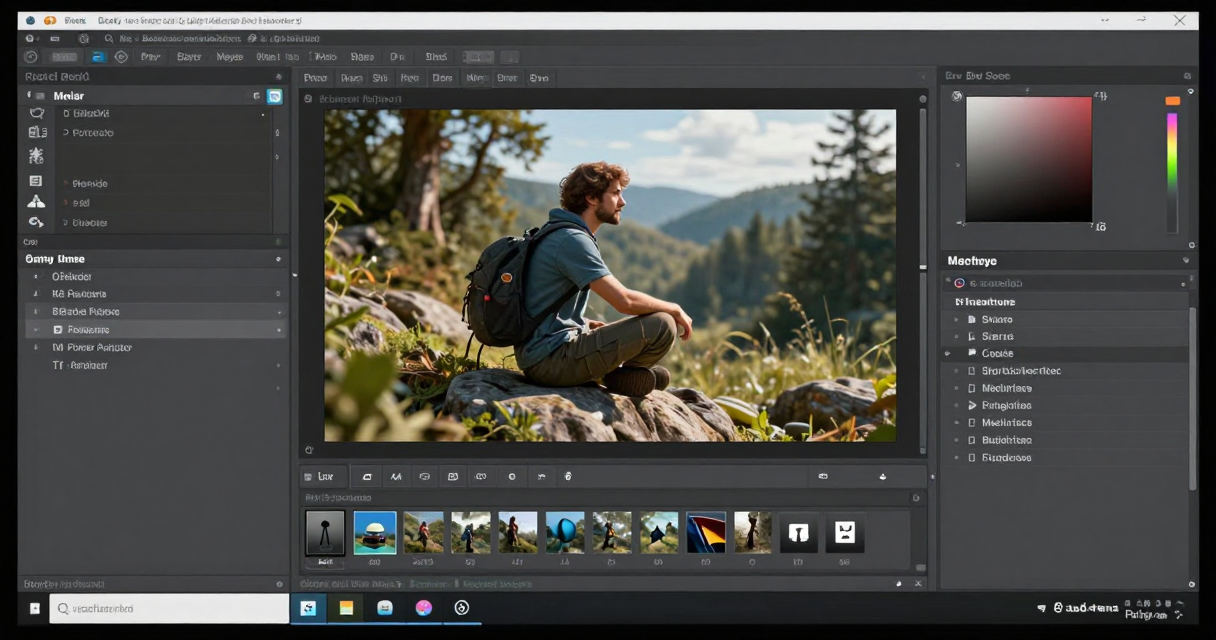Screen dimensions: 1216x640
Task: Click the small icon at the canvas's bottom-left corner
Action: [x=309, y=450]
